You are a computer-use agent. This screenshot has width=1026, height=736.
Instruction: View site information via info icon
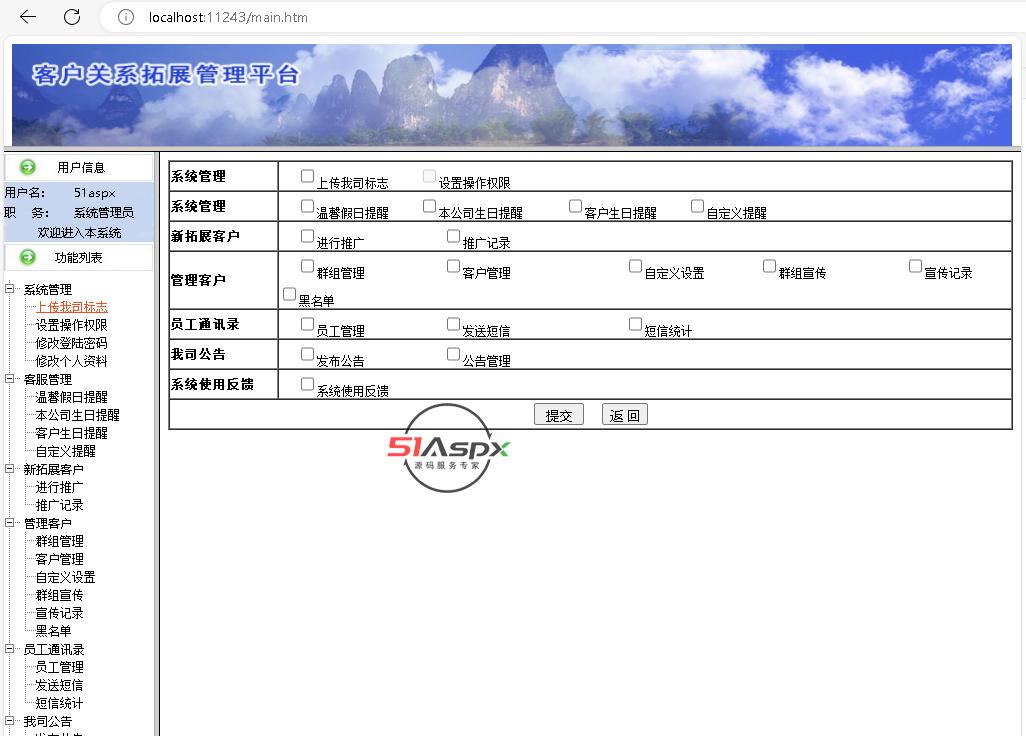(x=125, y=17)
